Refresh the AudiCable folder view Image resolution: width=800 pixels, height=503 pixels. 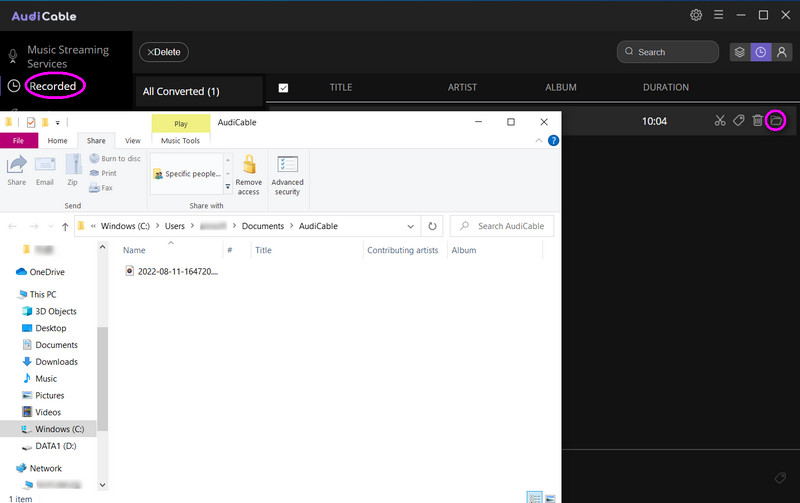tap(432, 226)
